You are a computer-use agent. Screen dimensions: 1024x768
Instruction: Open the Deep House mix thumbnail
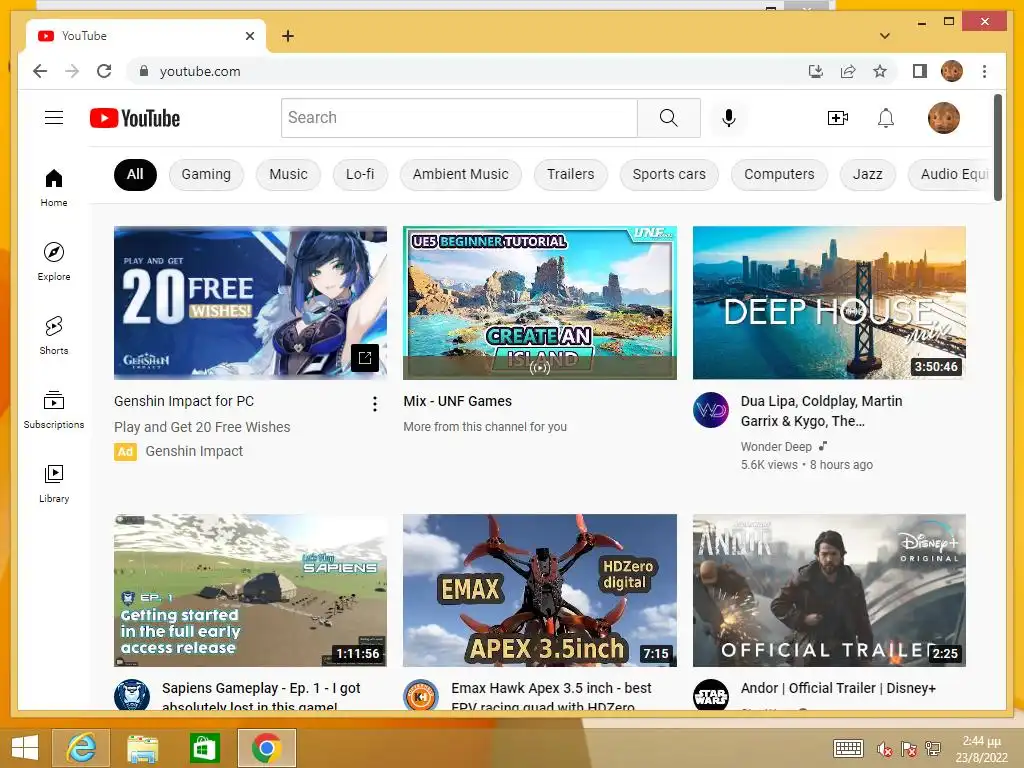pyautogui.click(x=829, y=302)
